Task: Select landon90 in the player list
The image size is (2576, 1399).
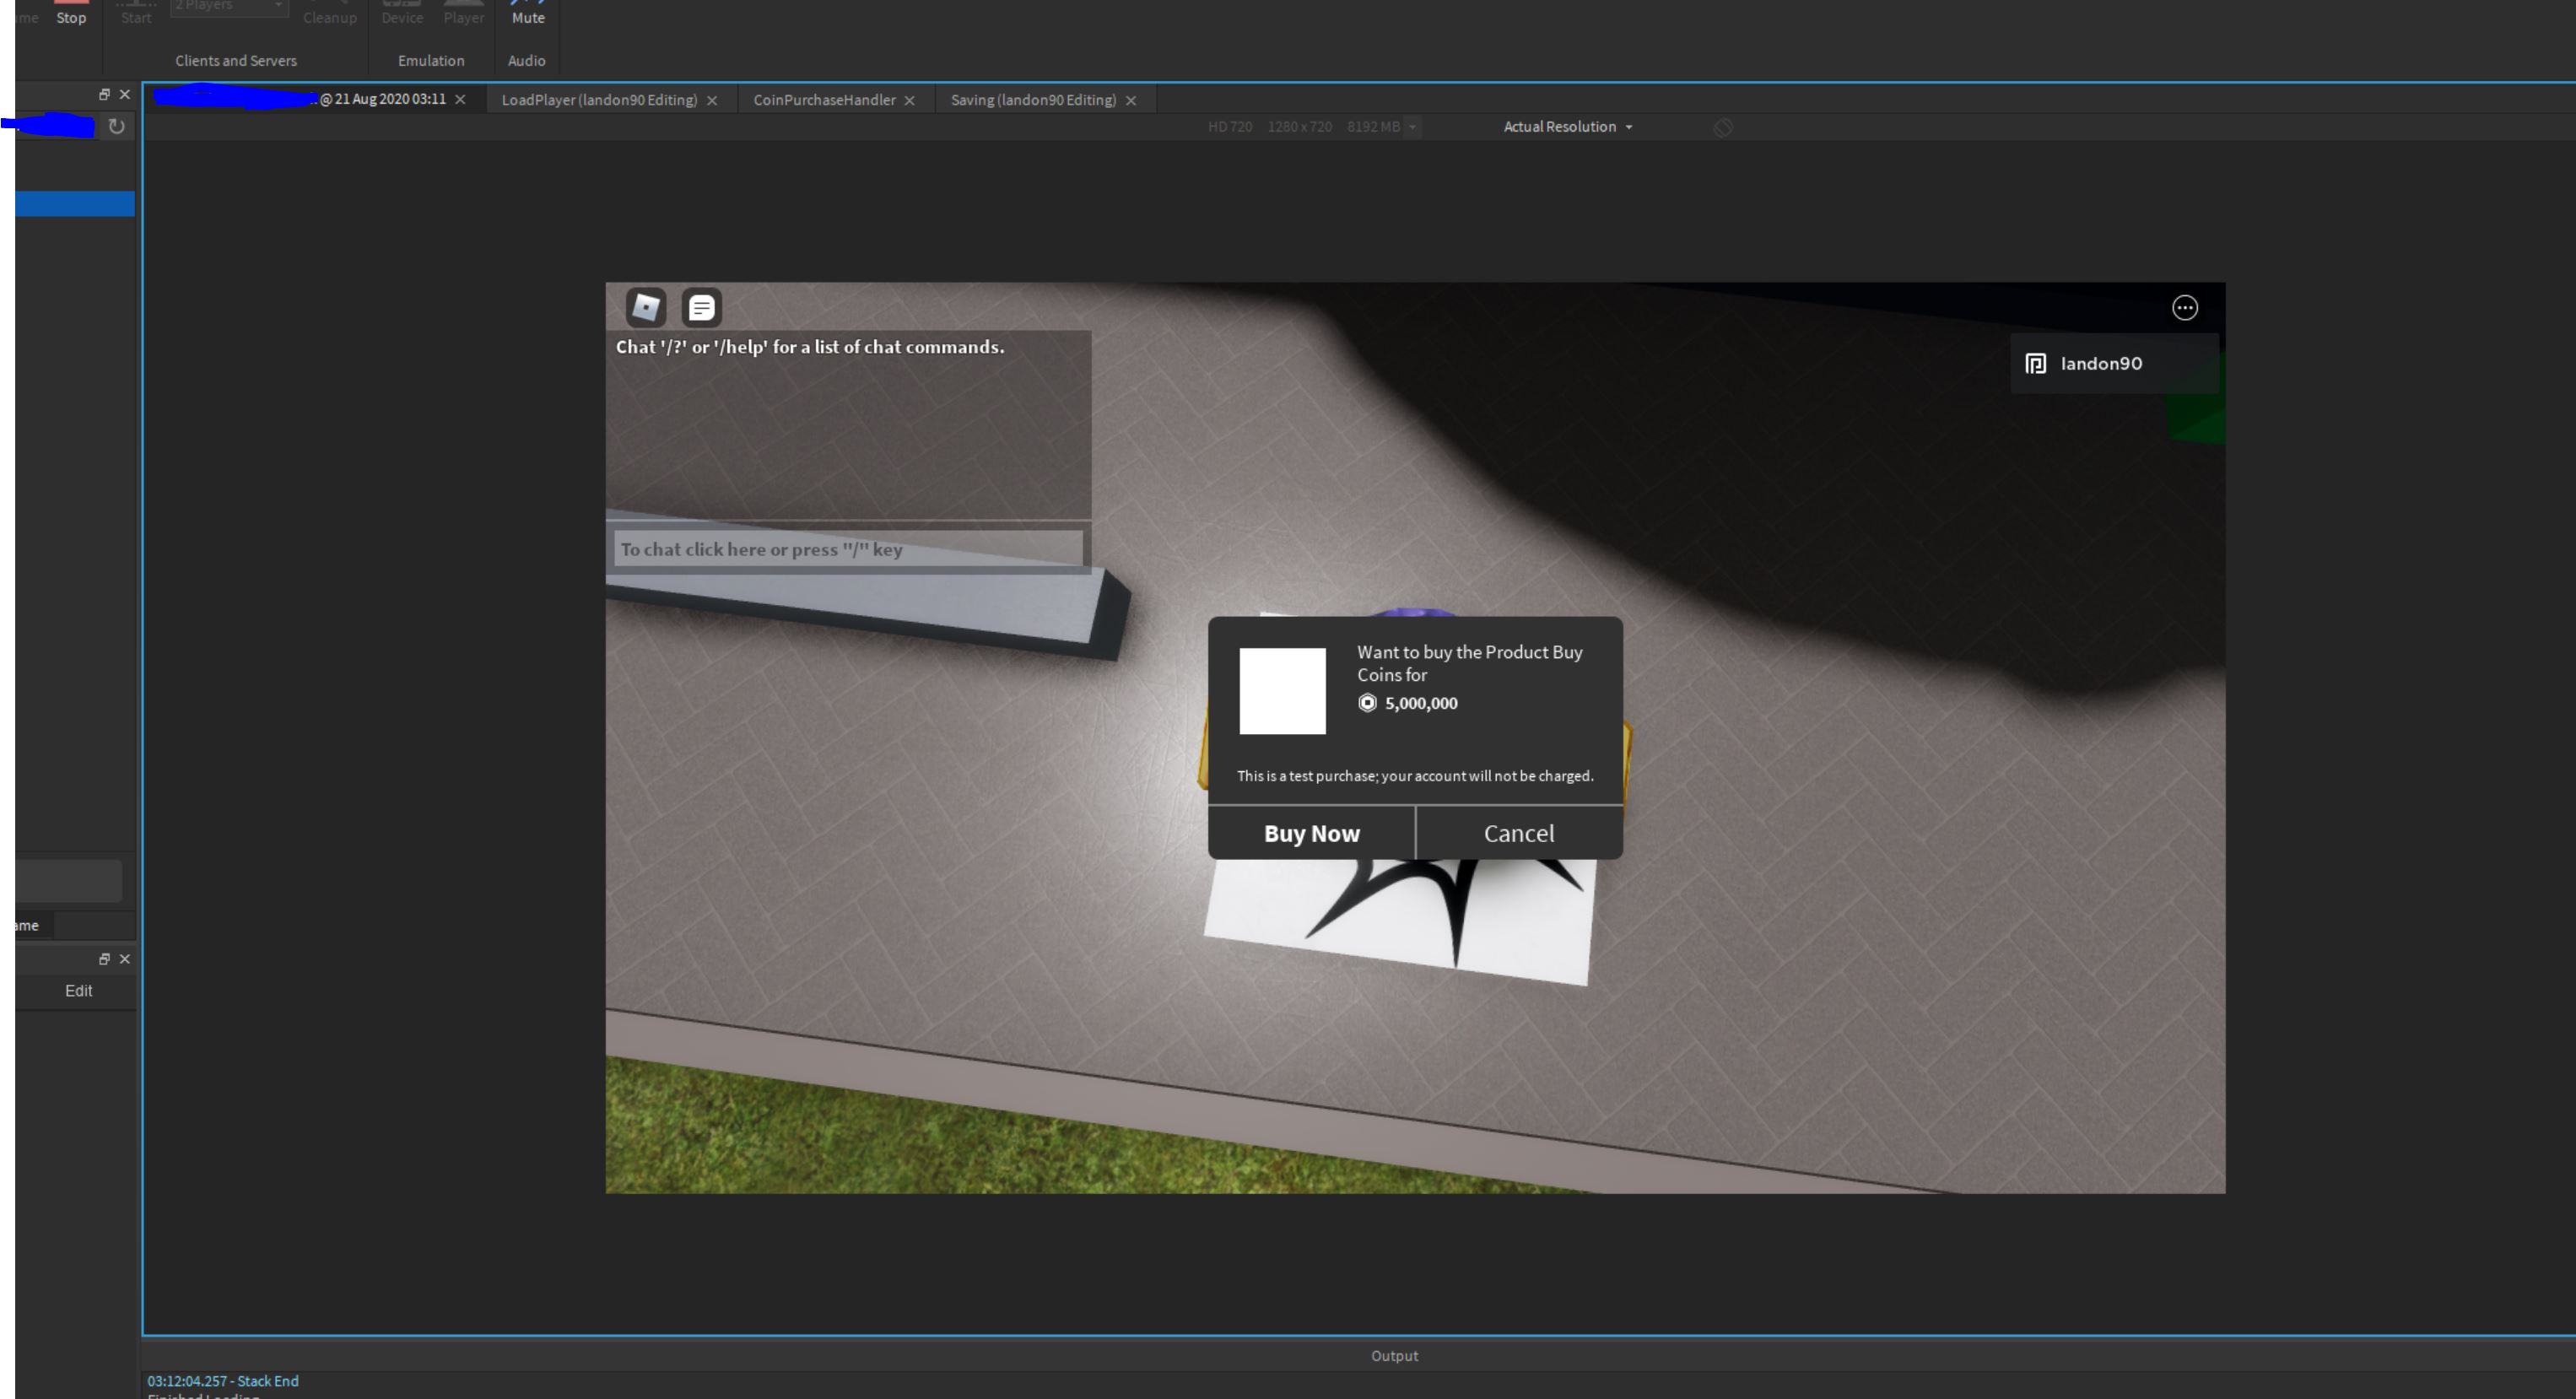Action: [x=2100, y=364]
